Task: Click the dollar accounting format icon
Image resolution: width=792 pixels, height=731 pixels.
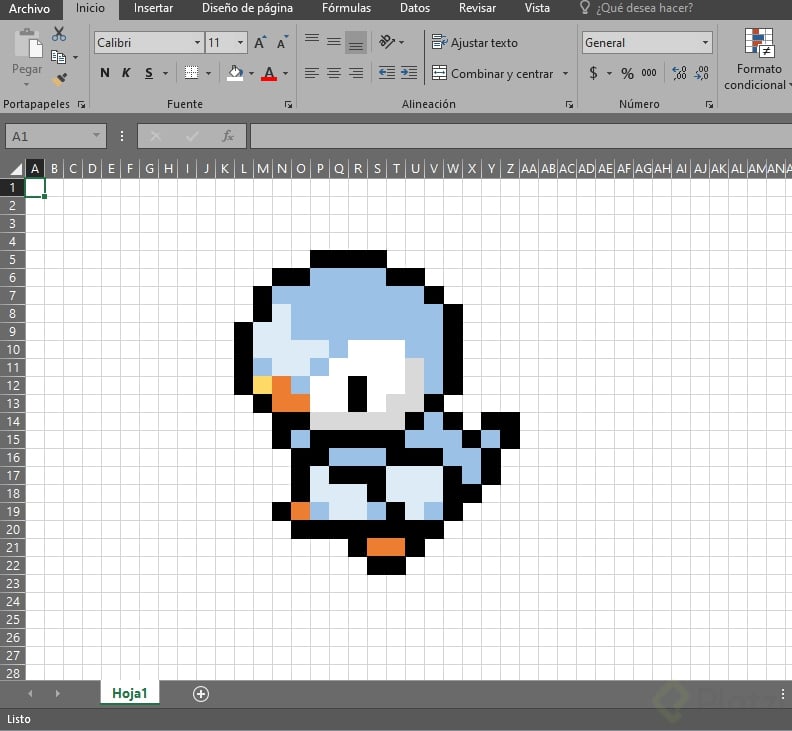Action: point(593,73)
